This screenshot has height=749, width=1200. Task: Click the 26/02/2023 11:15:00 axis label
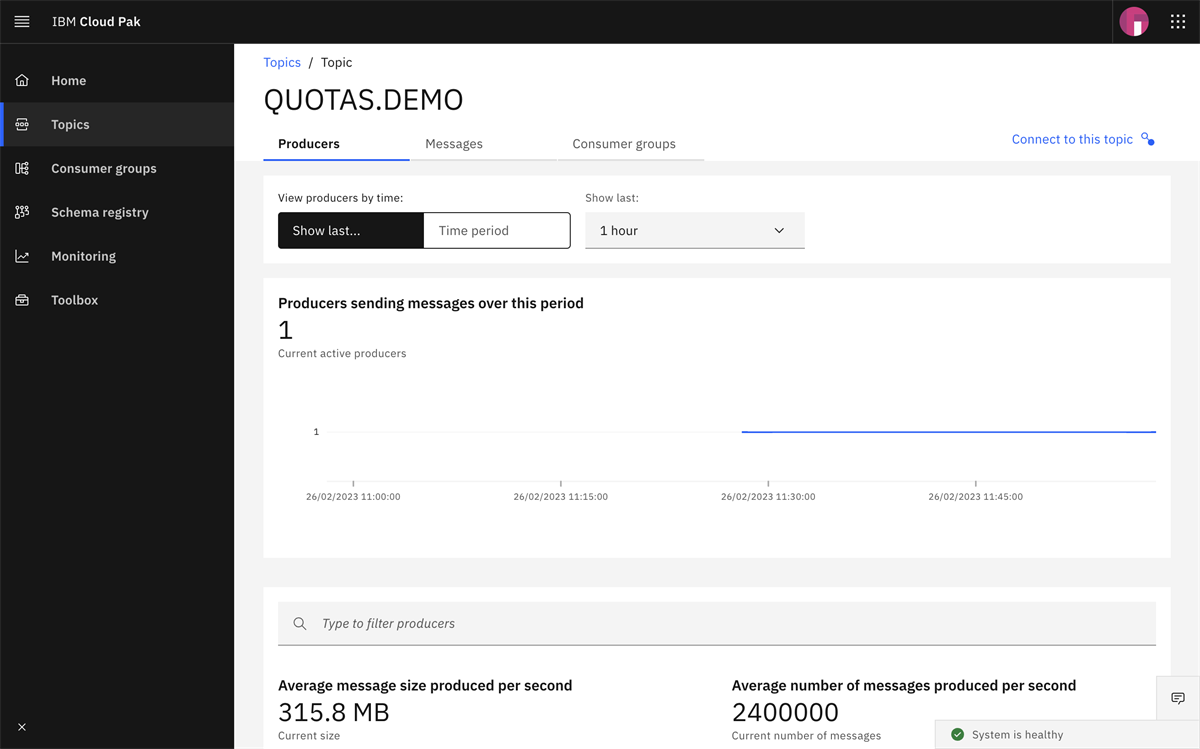[x=561, y=496]
